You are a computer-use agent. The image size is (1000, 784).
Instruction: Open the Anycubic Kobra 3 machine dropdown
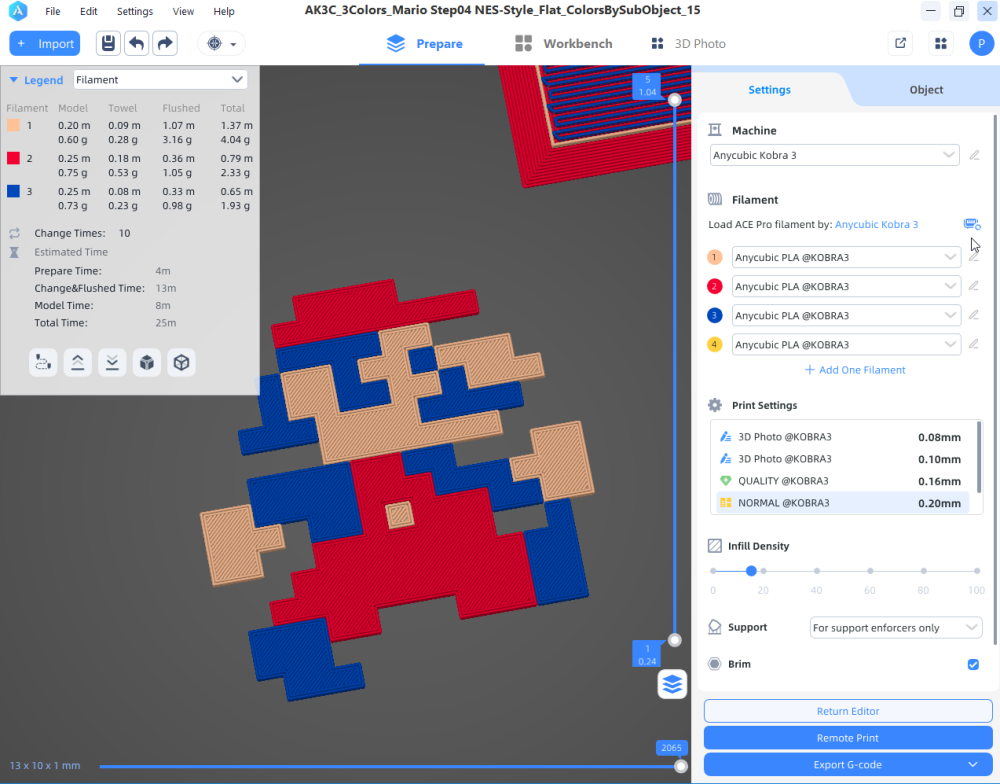pos(834,155)
